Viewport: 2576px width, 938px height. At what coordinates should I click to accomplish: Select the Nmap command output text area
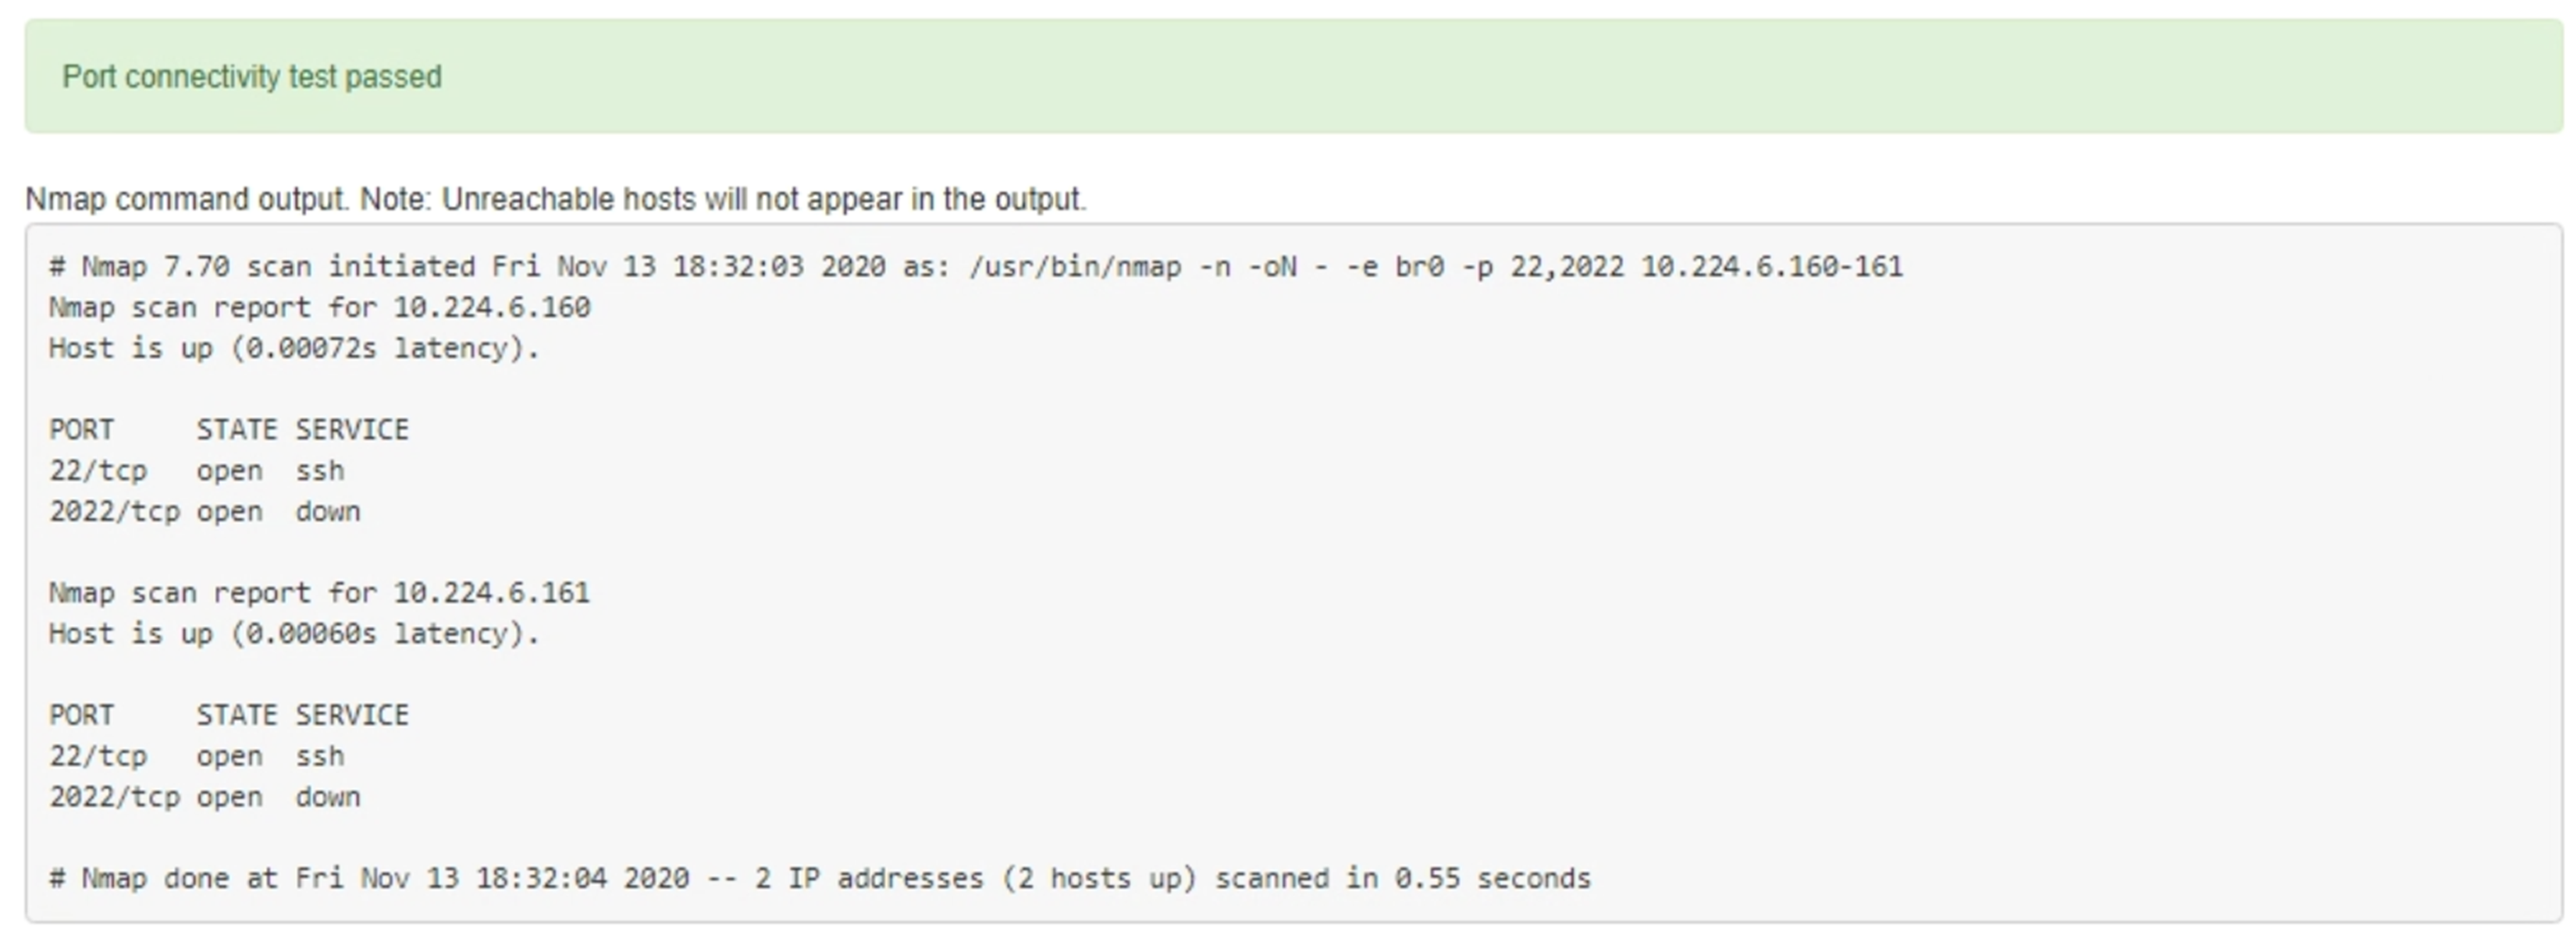pyautogui.click(x=1288, y=575)
